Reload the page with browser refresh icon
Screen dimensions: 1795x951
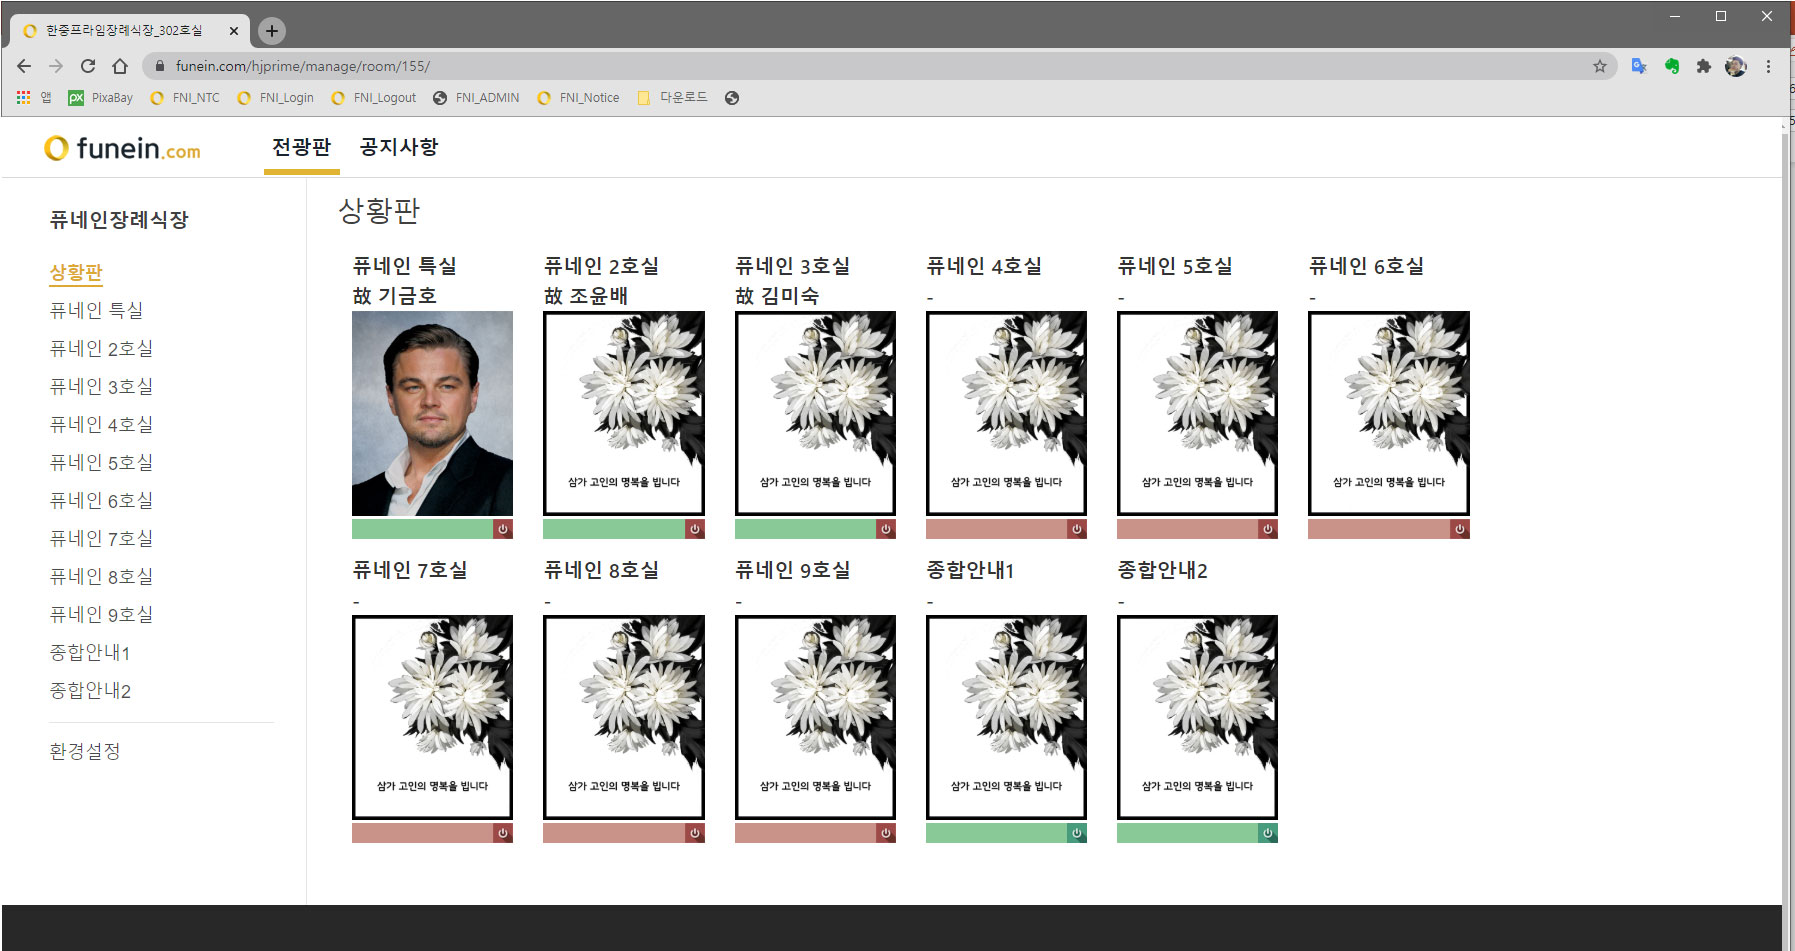88,66
